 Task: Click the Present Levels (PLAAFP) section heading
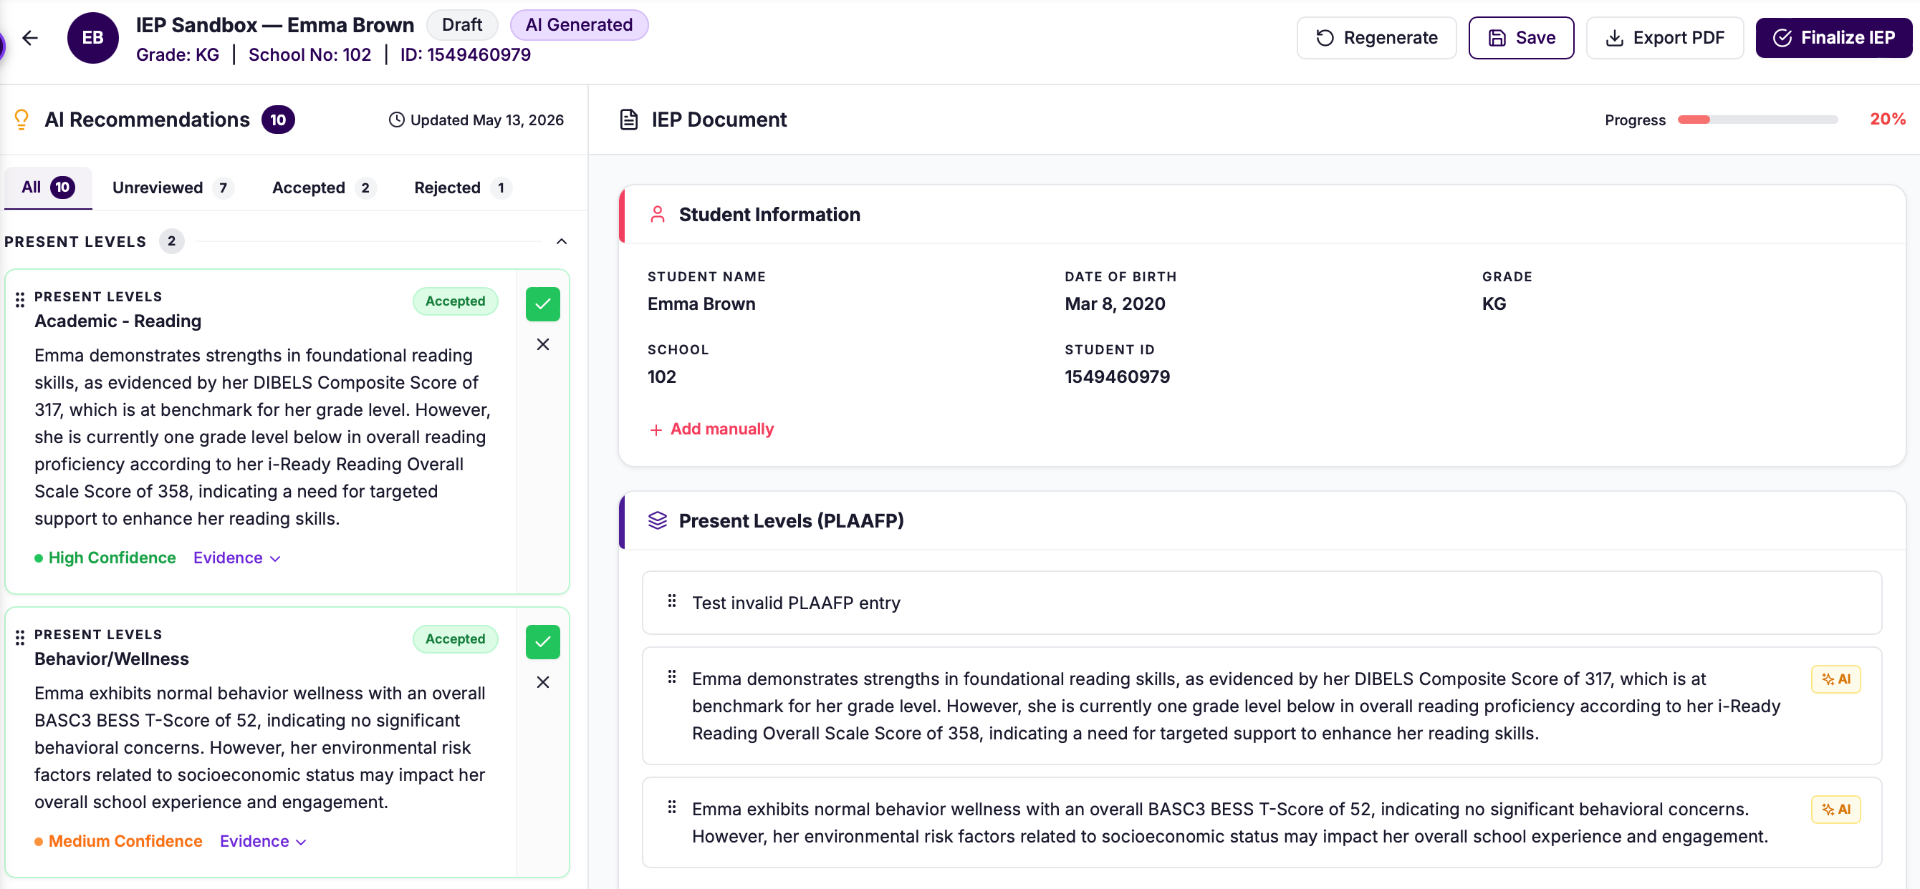791,520
